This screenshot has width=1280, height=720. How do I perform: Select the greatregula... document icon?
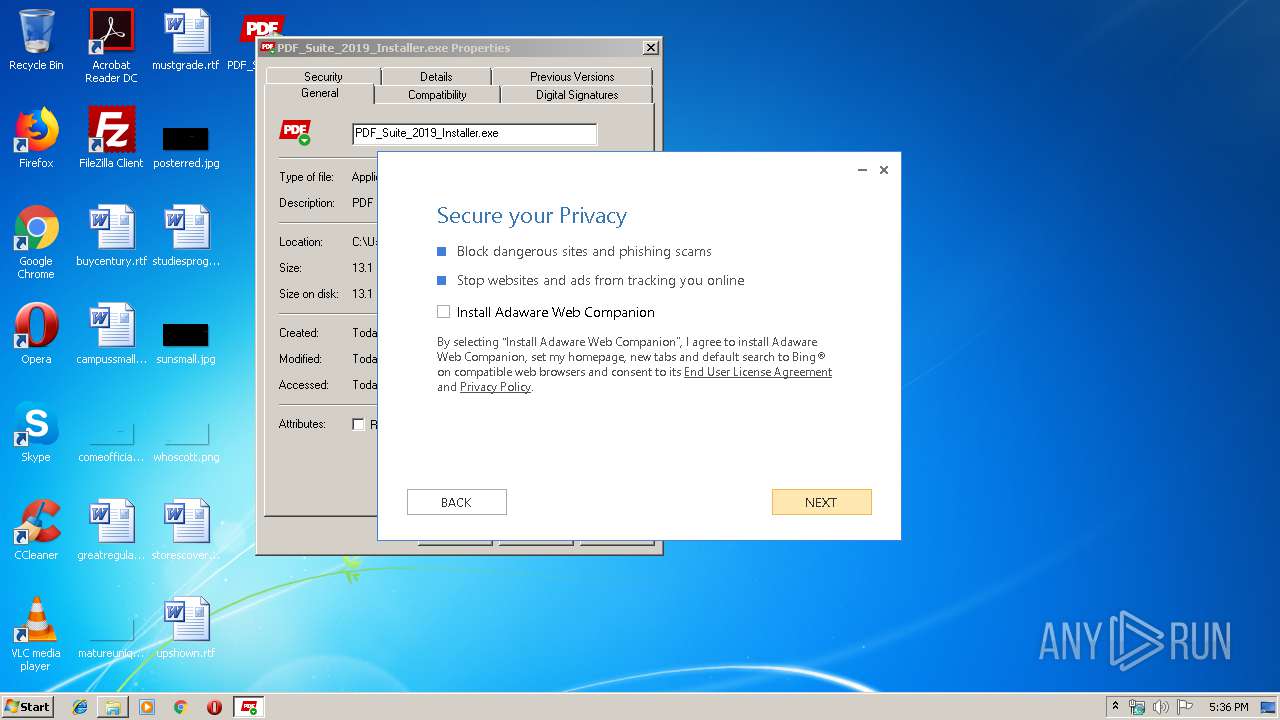tap(111, 530)
